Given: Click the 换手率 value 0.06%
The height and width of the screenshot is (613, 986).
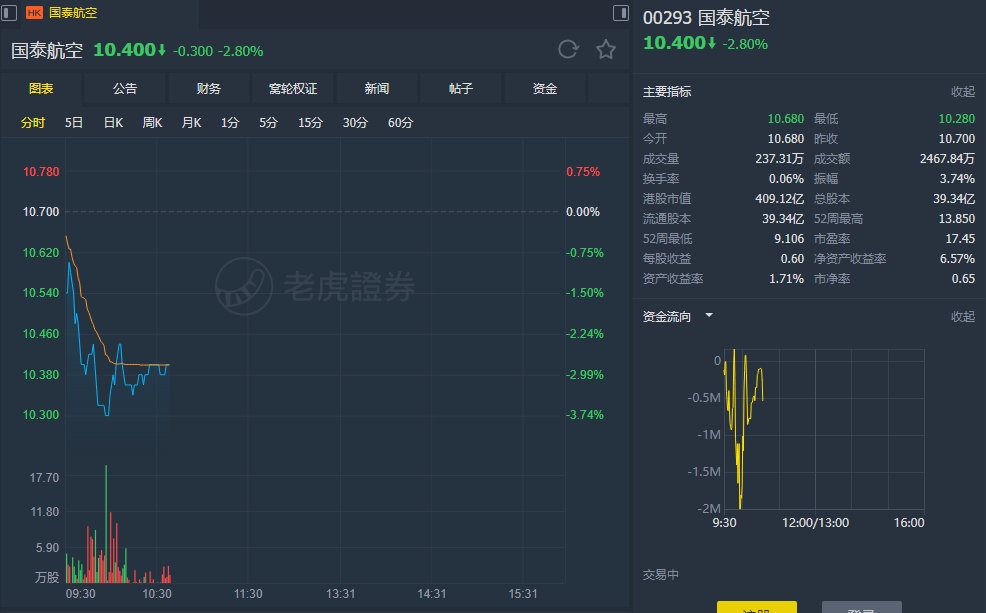Looking at the screenshot, I should click(786, 179).
